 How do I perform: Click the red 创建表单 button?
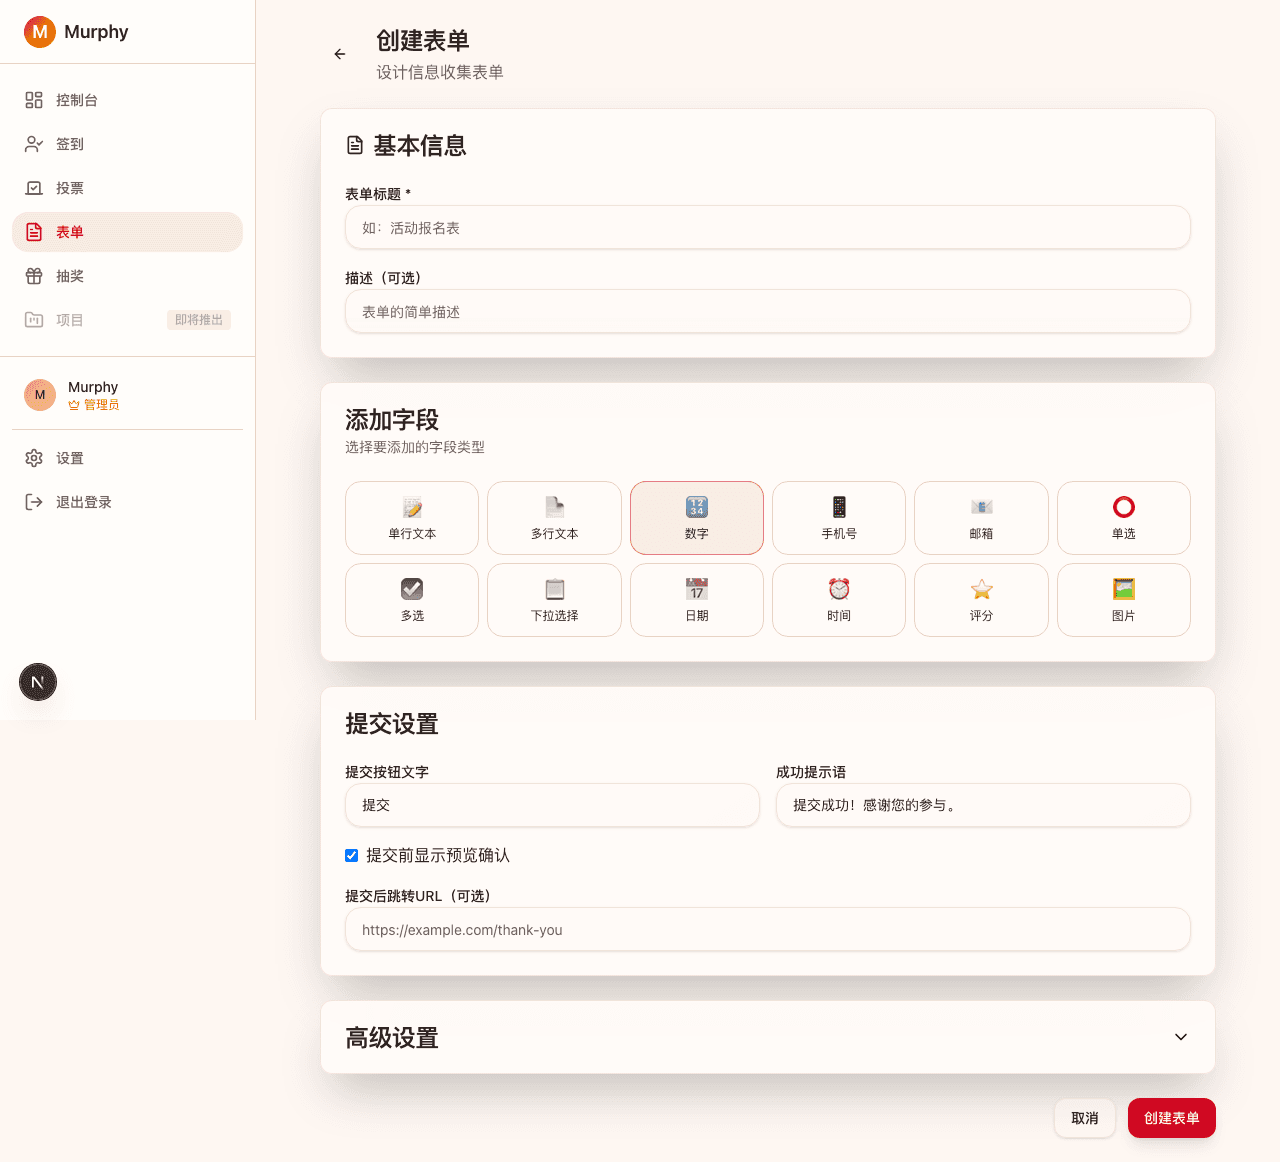[x=1171, y=1118]
